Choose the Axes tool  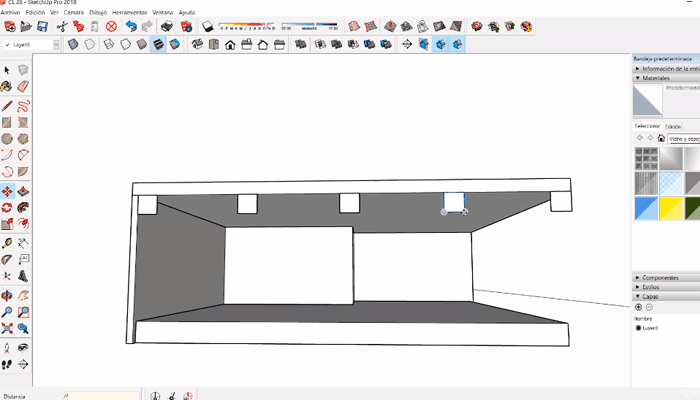(7, 276)
